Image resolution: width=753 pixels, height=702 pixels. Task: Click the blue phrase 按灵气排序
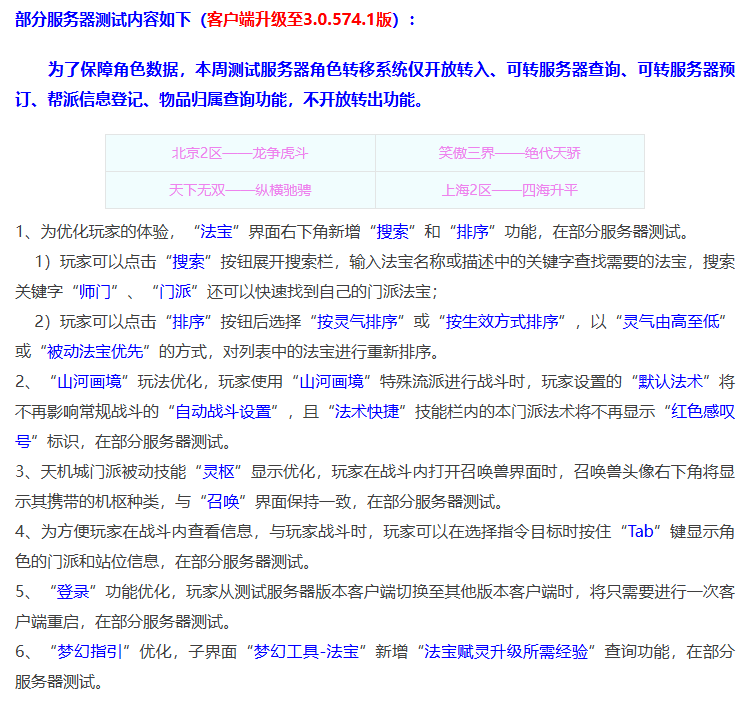(357, 322)
